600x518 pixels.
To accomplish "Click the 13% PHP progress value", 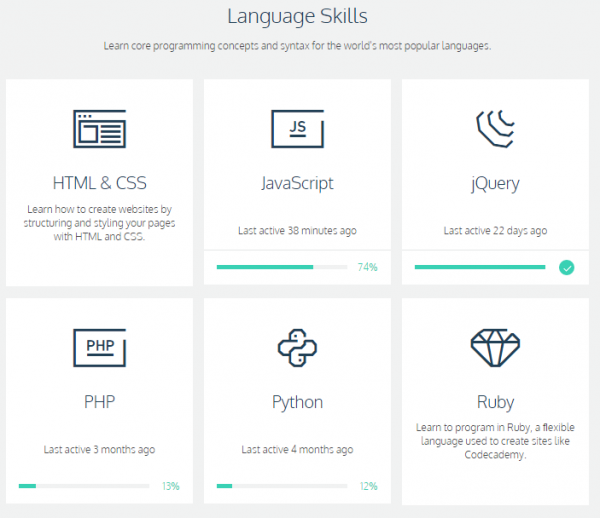I will click(x=171, y=486).
